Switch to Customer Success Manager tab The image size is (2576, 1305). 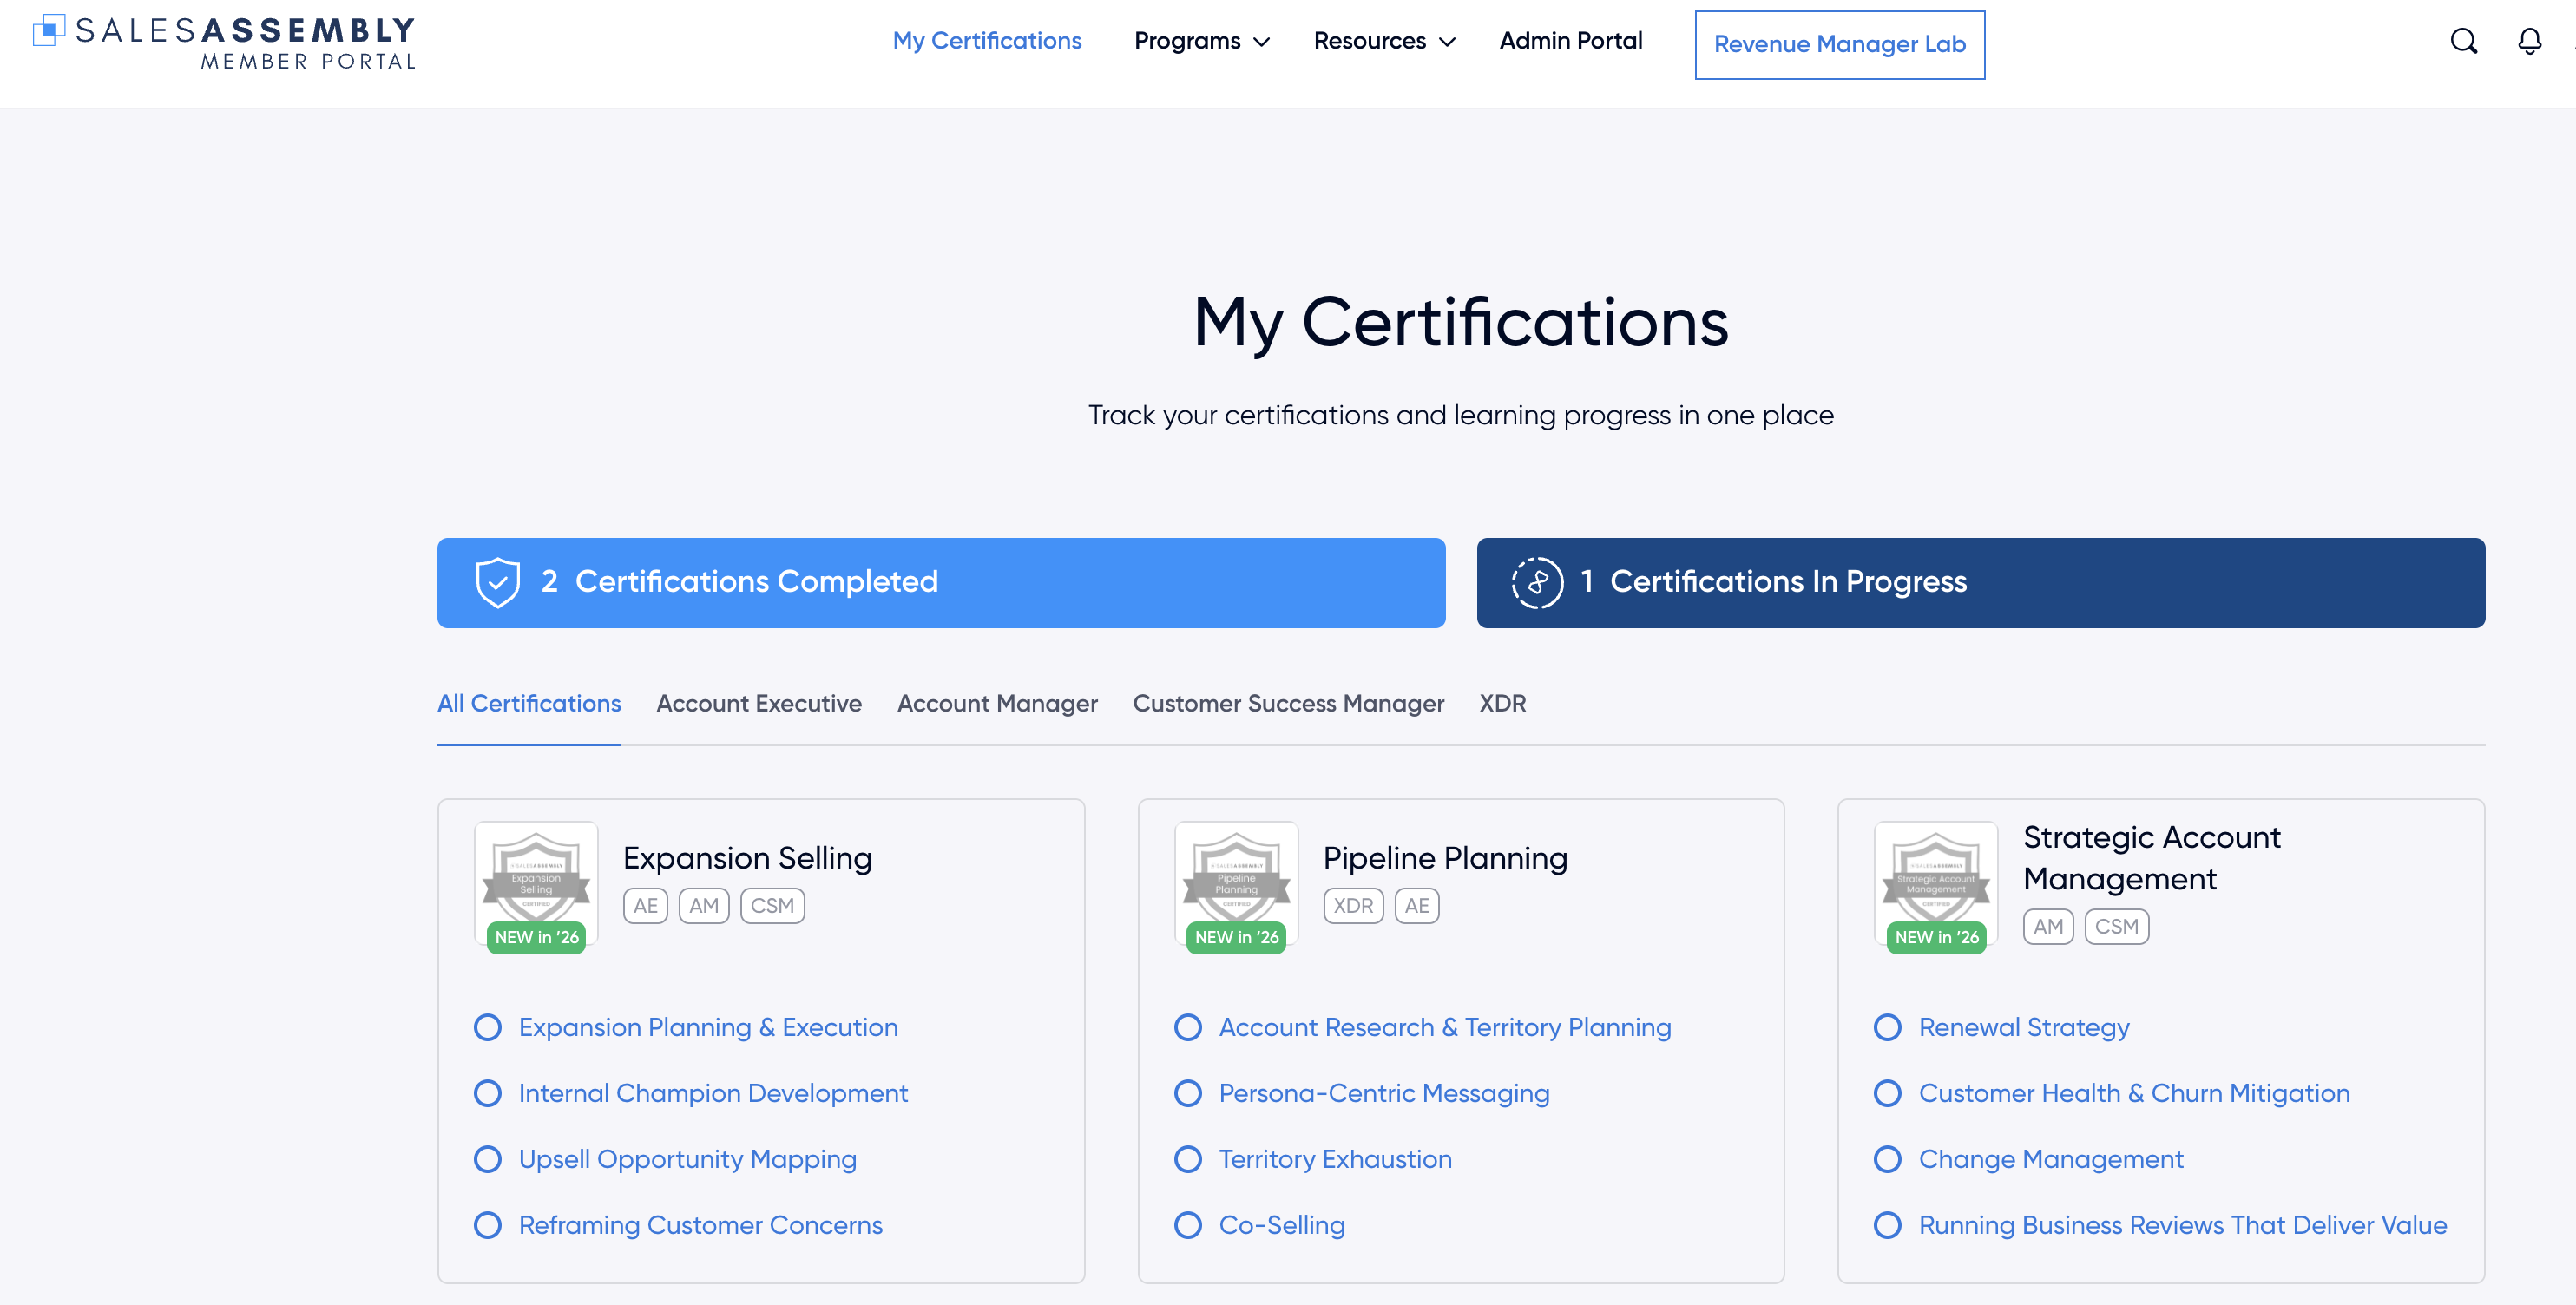pyautogui.click(x=1287, y=703)
